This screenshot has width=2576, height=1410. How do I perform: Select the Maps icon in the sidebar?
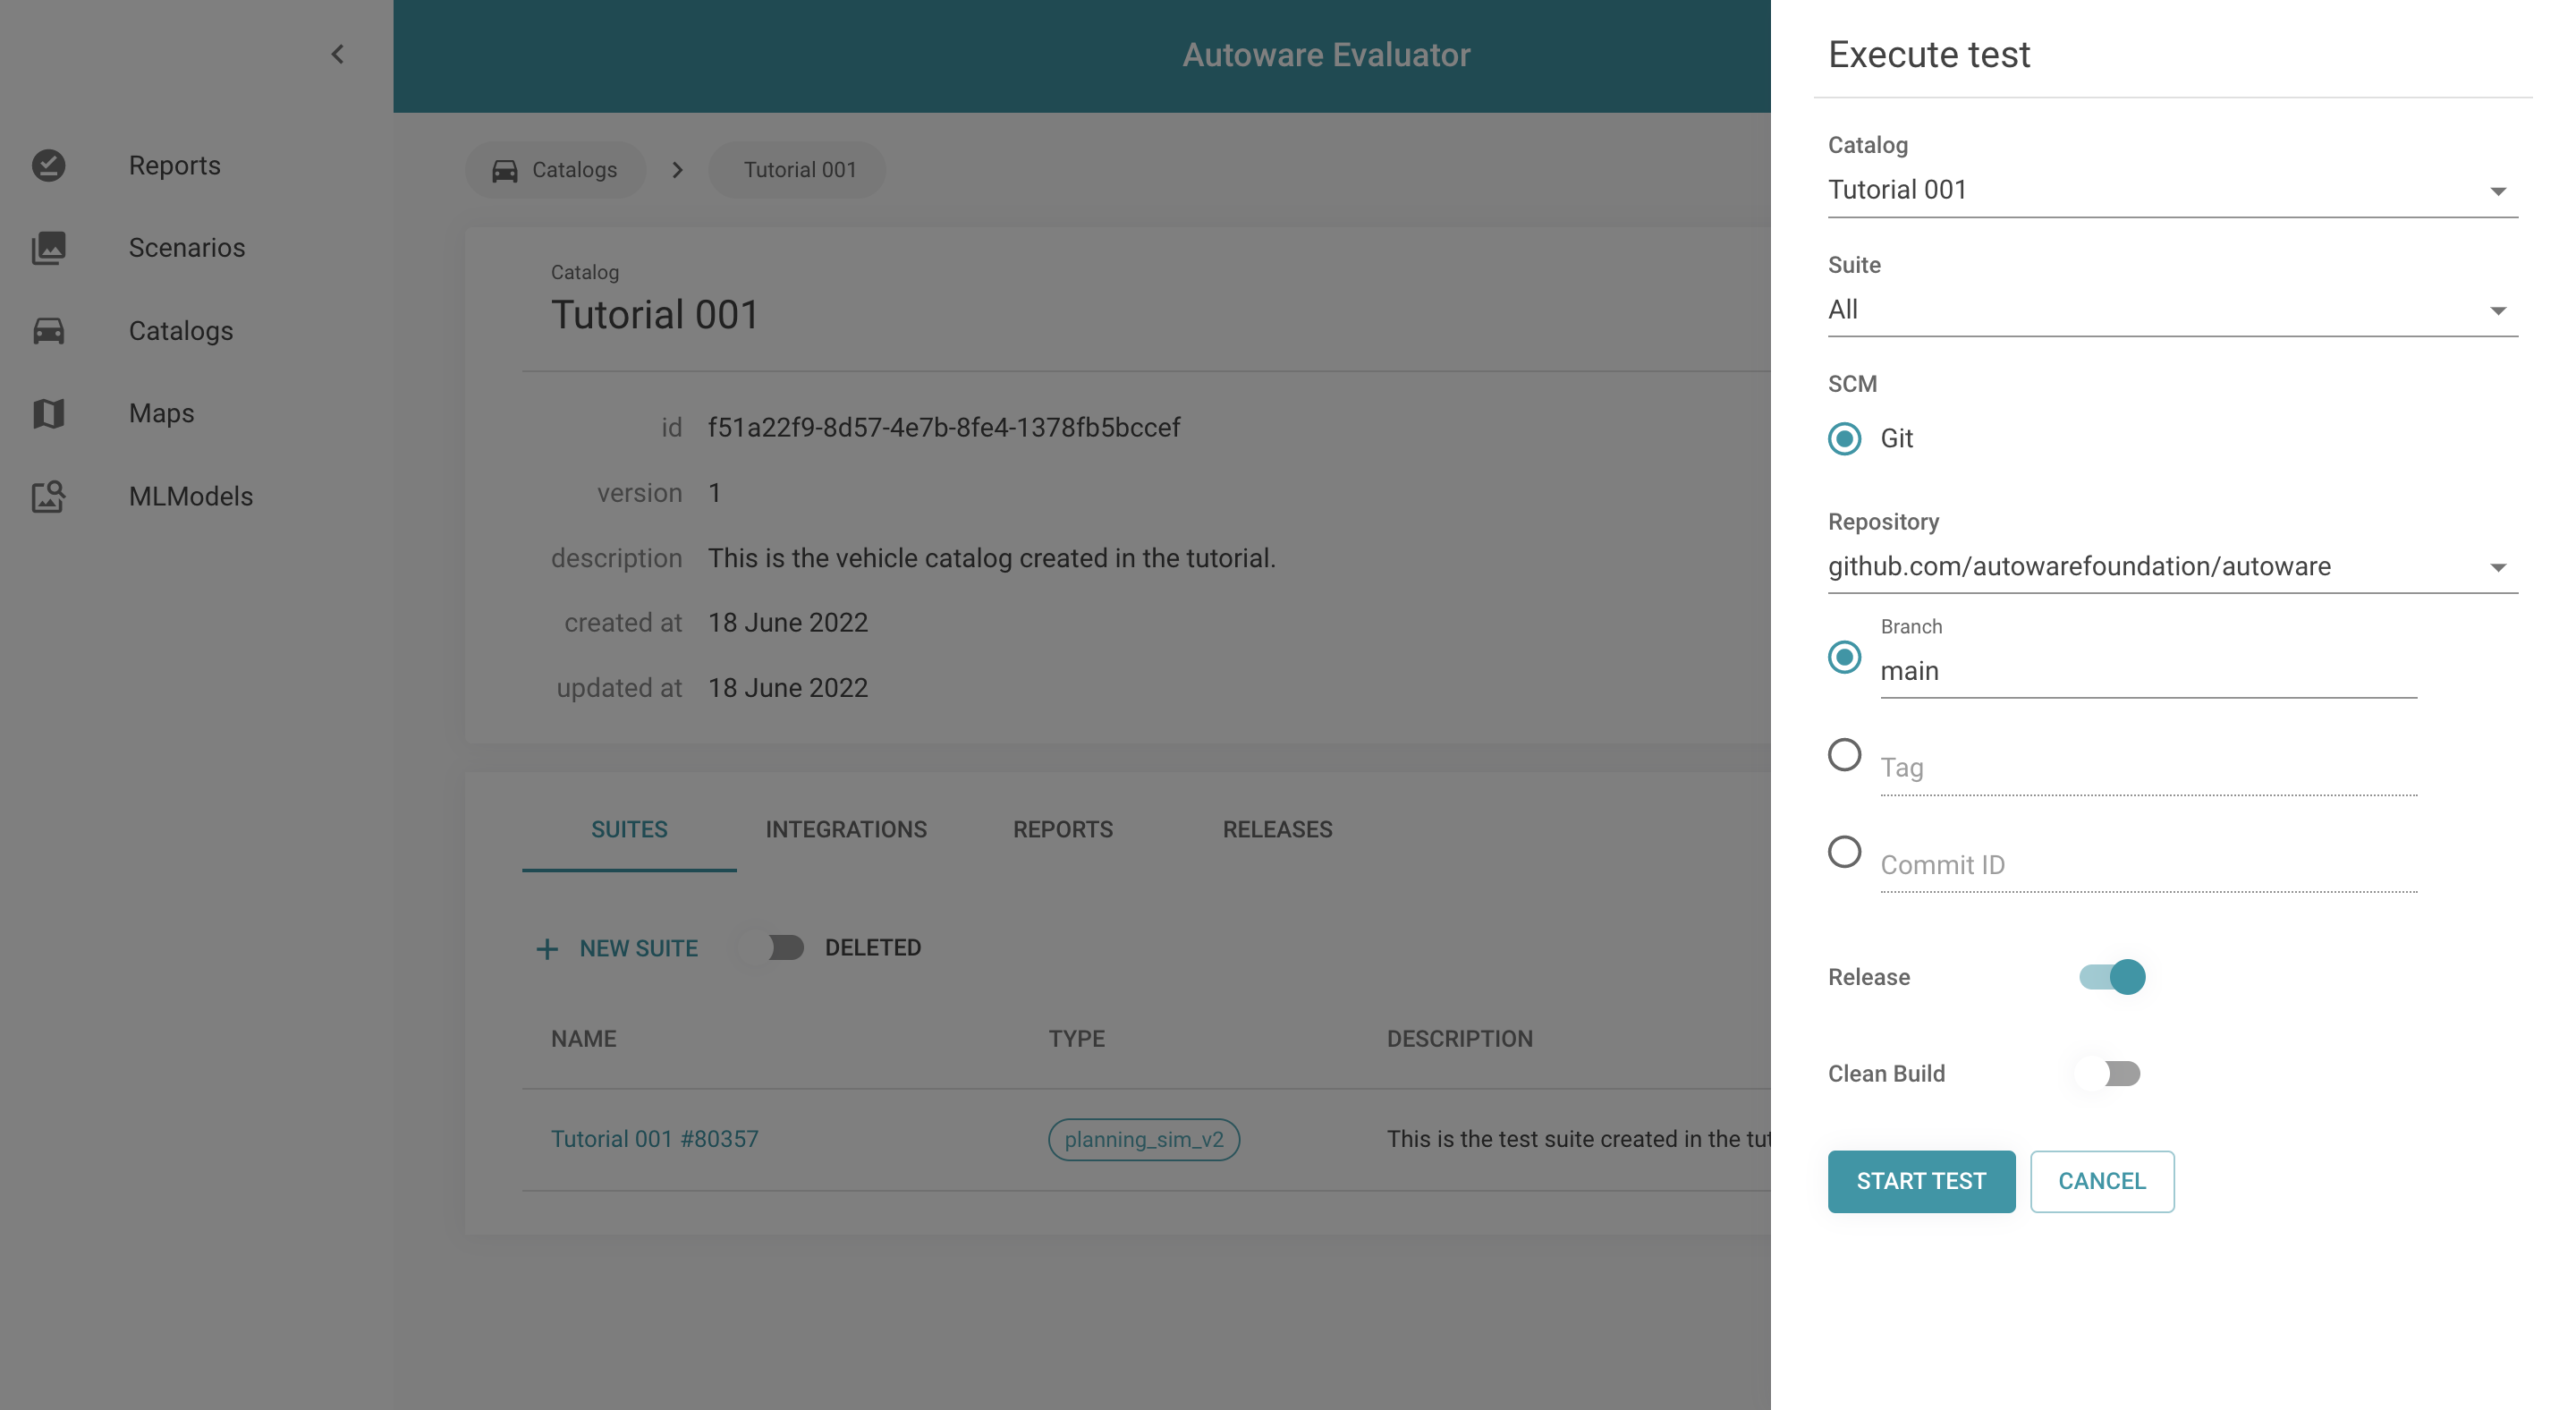coord(49,413)
